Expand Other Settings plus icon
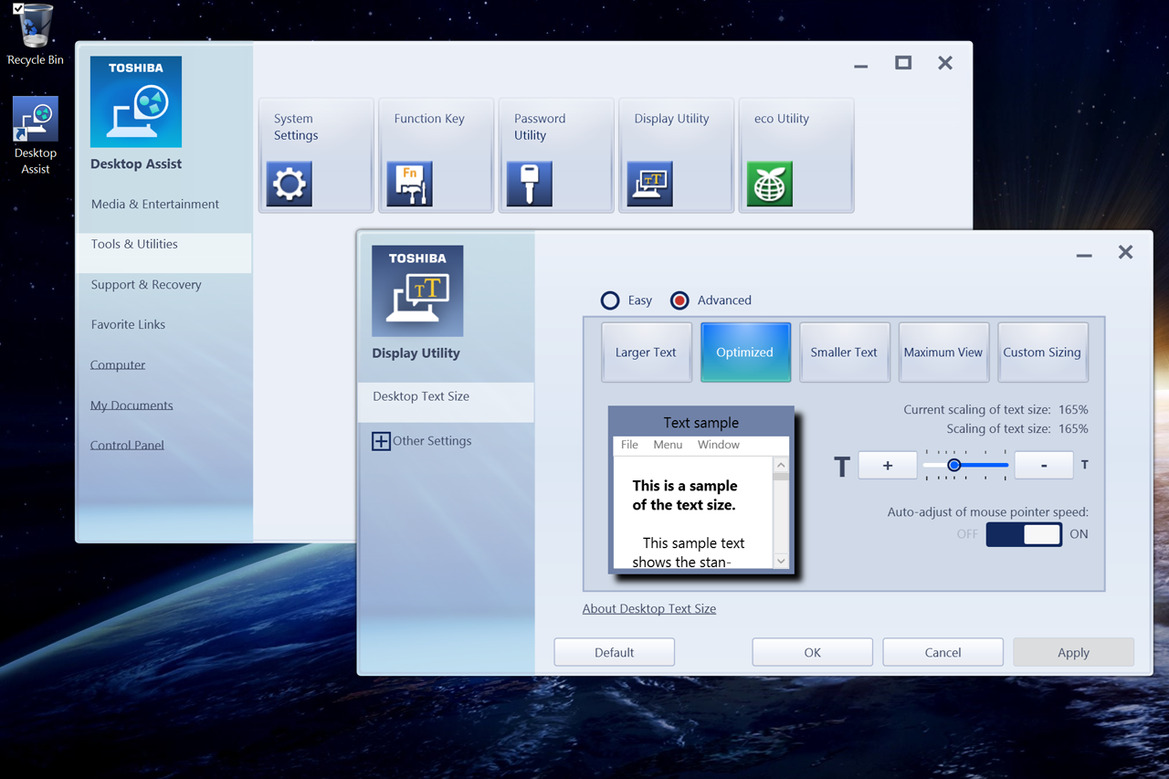This screenshot has width=1169, height=779. coord(381,441)
